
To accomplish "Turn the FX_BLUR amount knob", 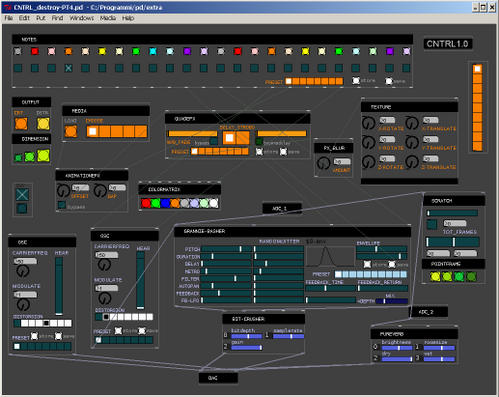I will point(323,163).
